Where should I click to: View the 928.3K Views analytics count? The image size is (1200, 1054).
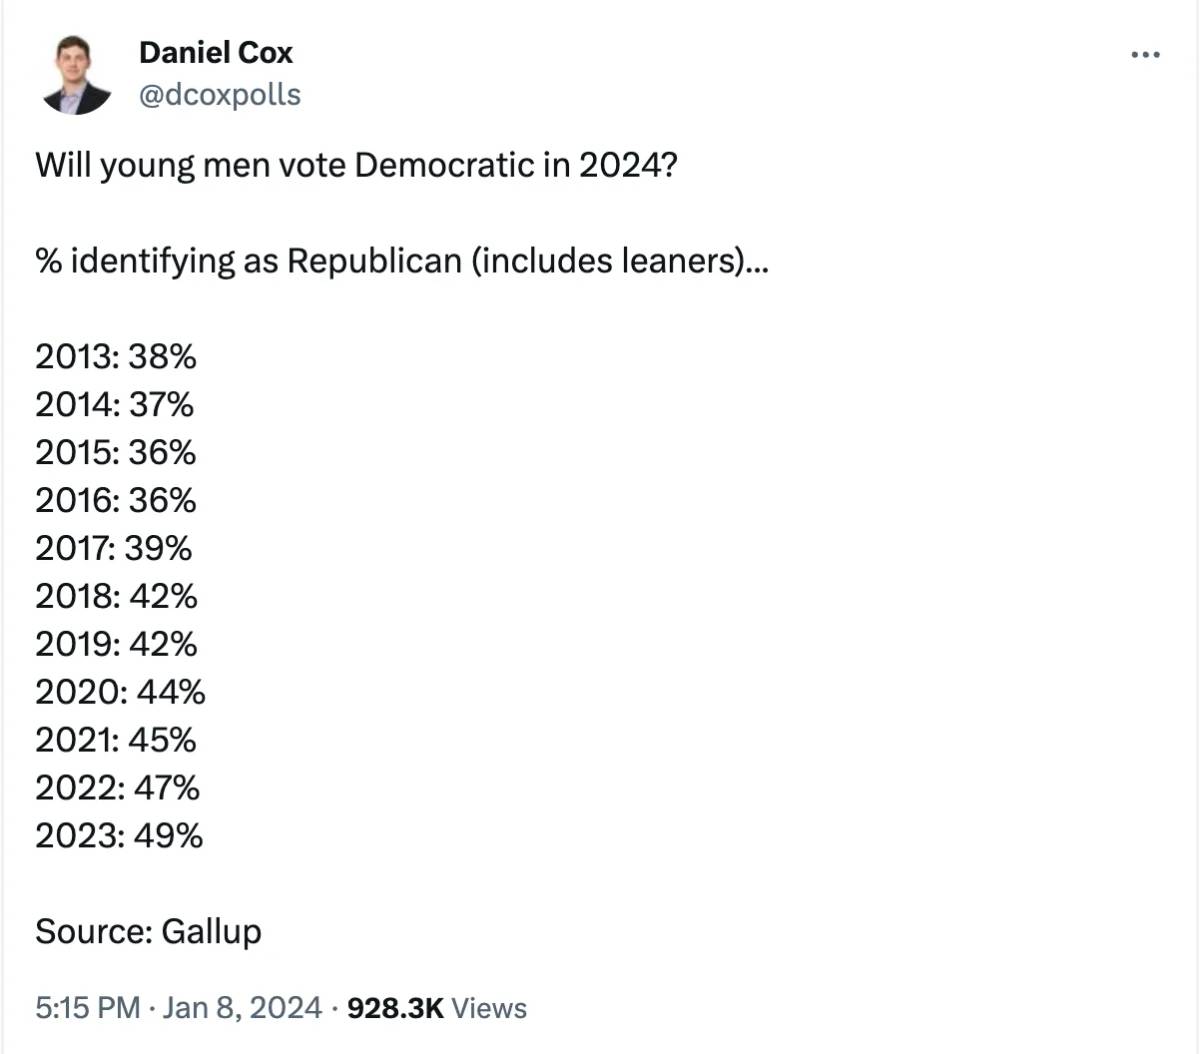pyautogui.click(x=437, y=1007)
